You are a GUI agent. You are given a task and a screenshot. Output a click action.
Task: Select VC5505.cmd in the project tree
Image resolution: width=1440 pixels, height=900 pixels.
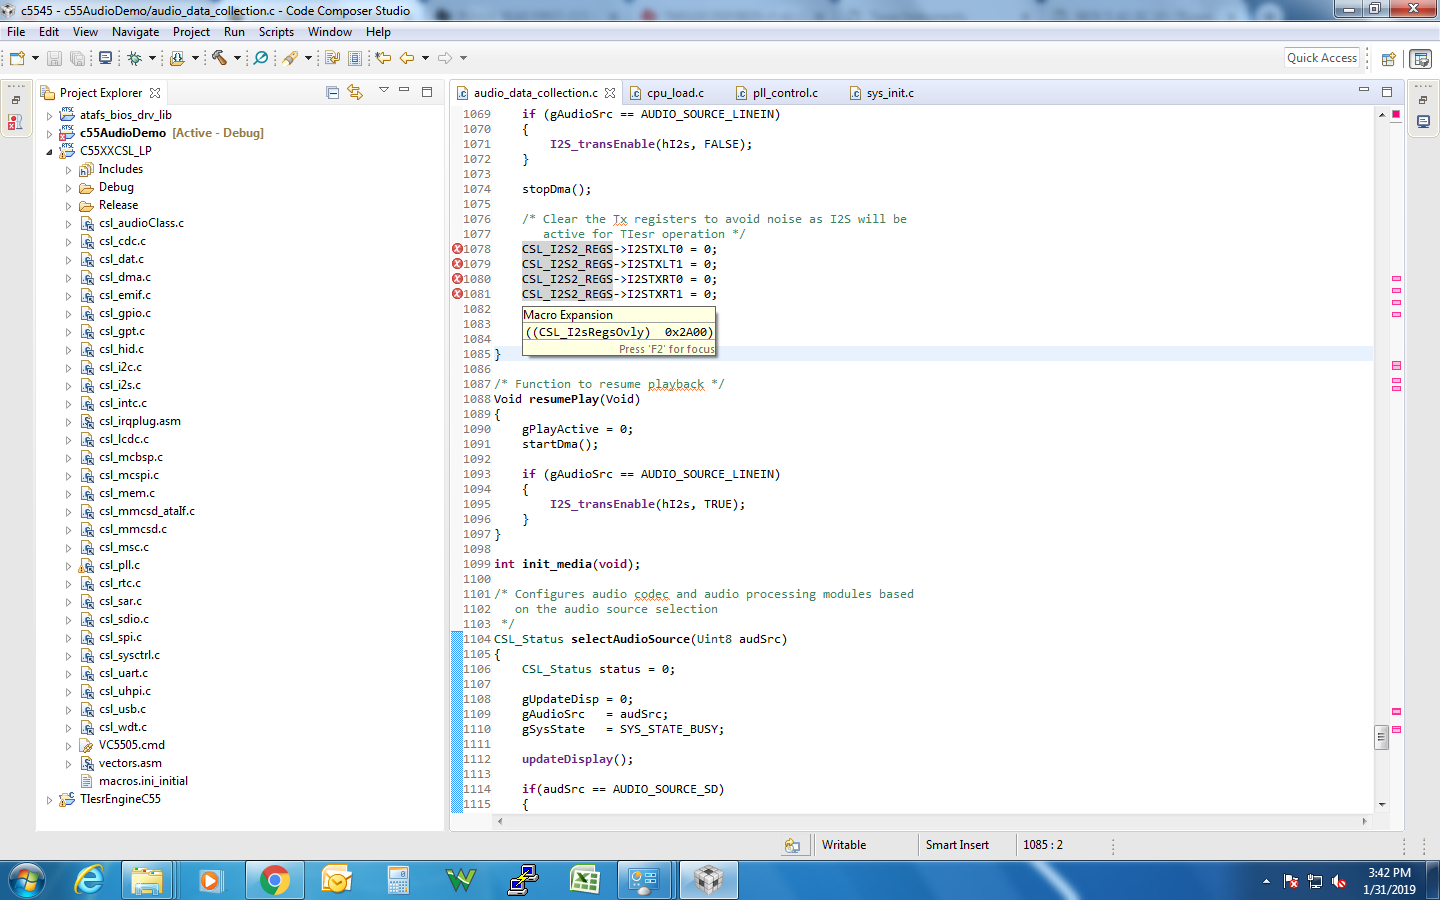coord(132,745)
